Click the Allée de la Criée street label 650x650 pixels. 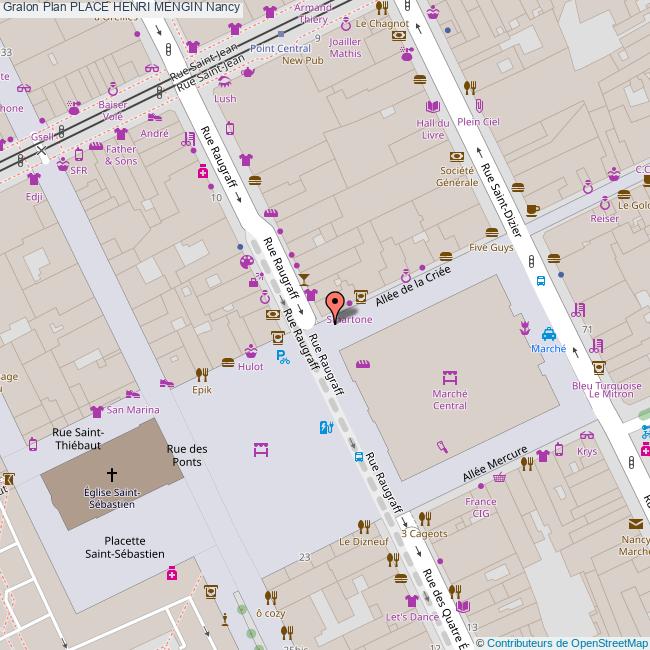pos(413,285)
